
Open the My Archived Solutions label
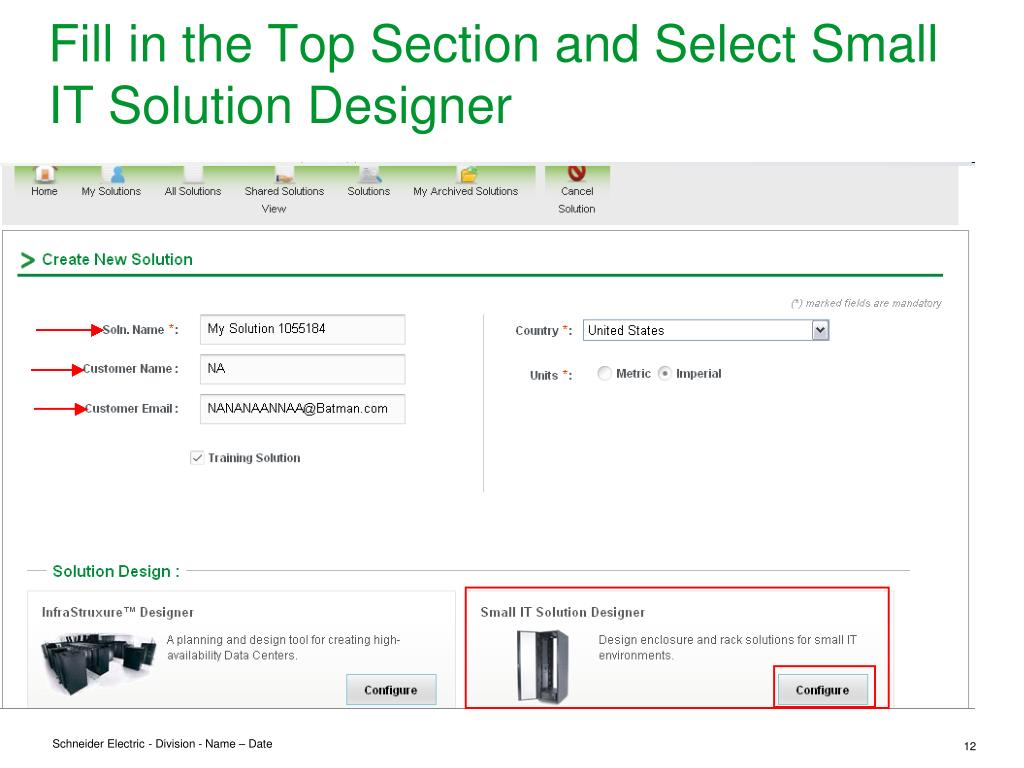click(466, 191)
